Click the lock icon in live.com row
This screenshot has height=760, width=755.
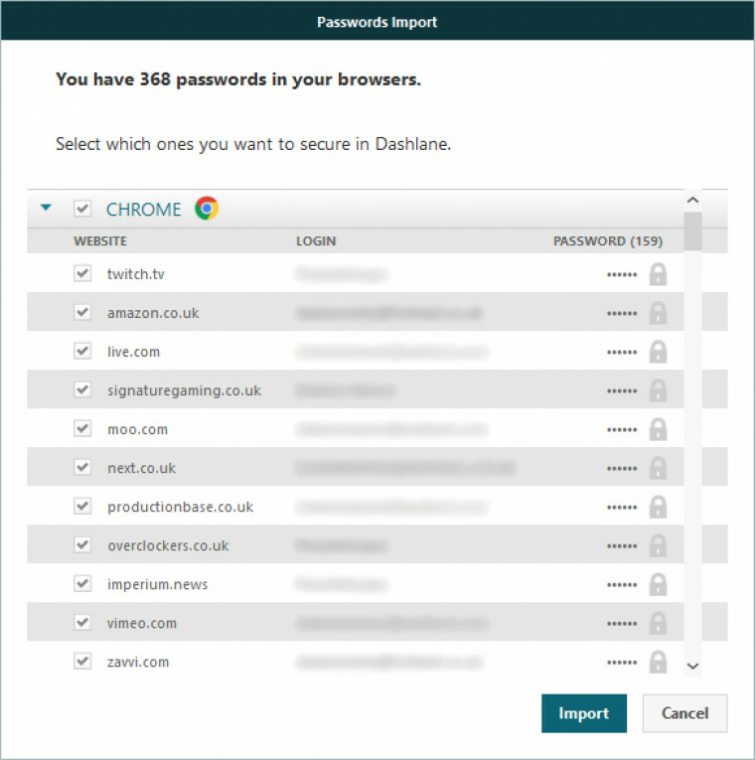click(x=658, y=352)
